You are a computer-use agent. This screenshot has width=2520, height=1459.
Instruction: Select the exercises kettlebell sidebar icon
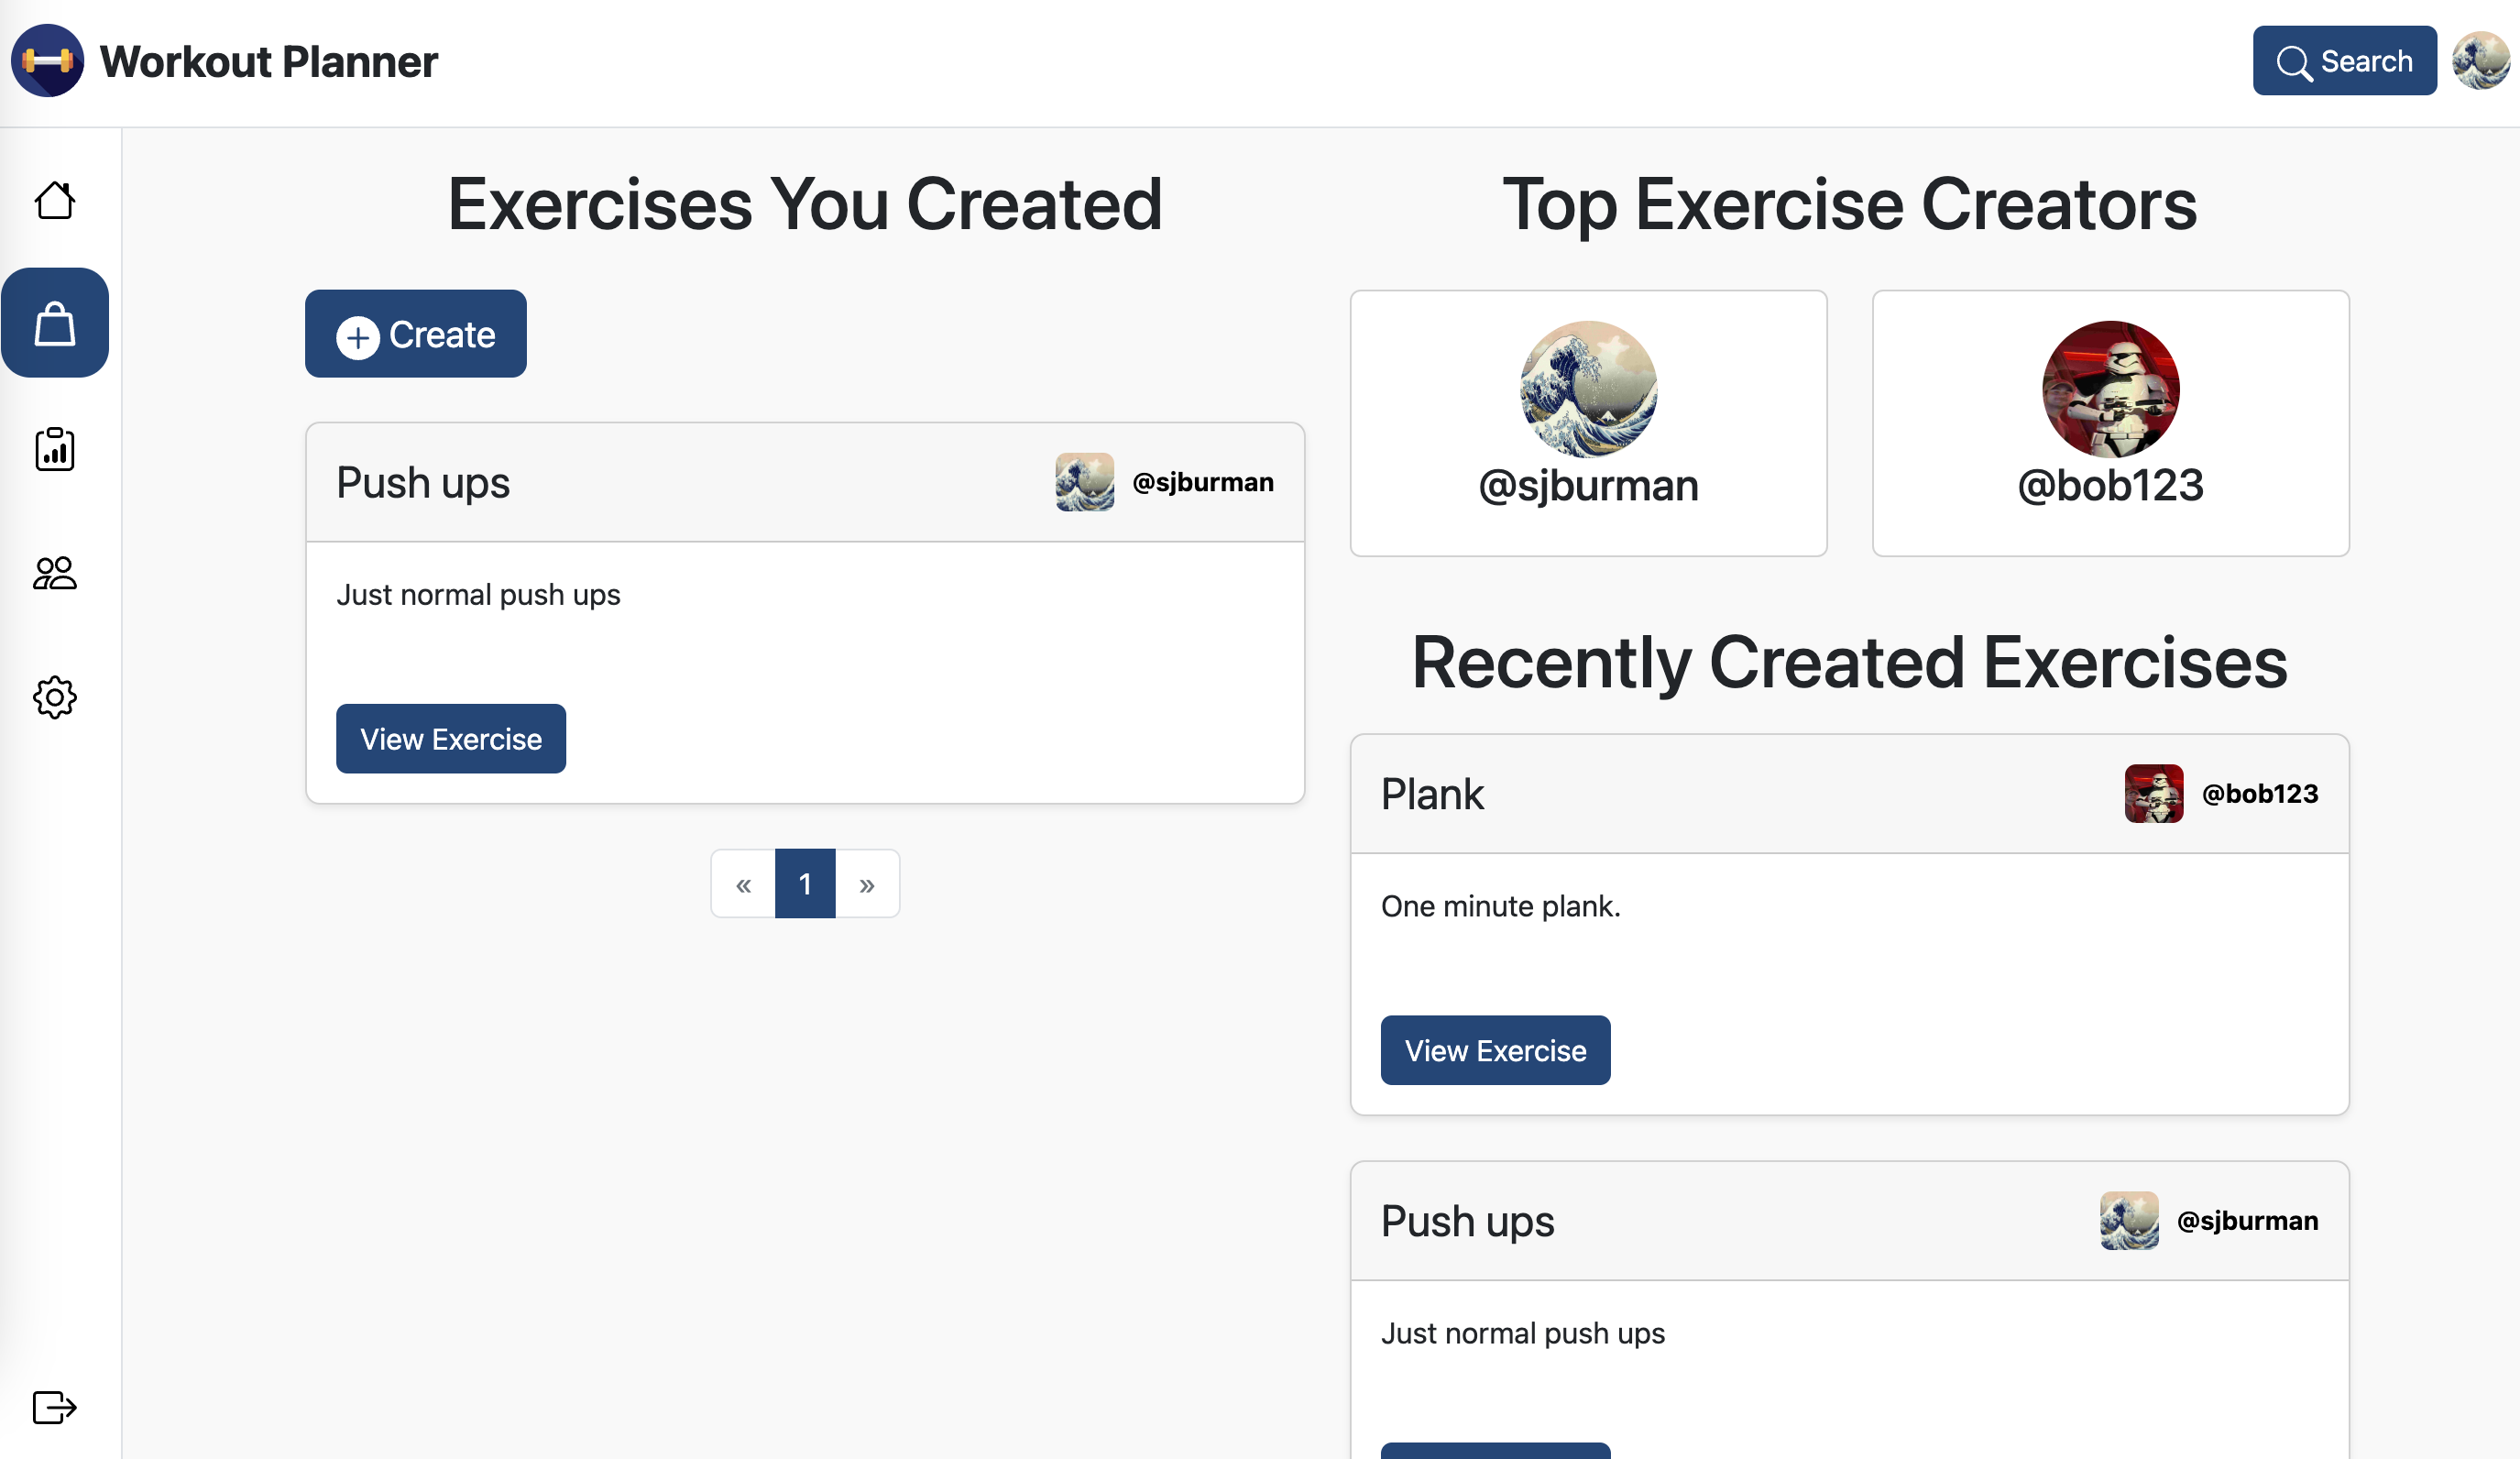coord(55,323)
